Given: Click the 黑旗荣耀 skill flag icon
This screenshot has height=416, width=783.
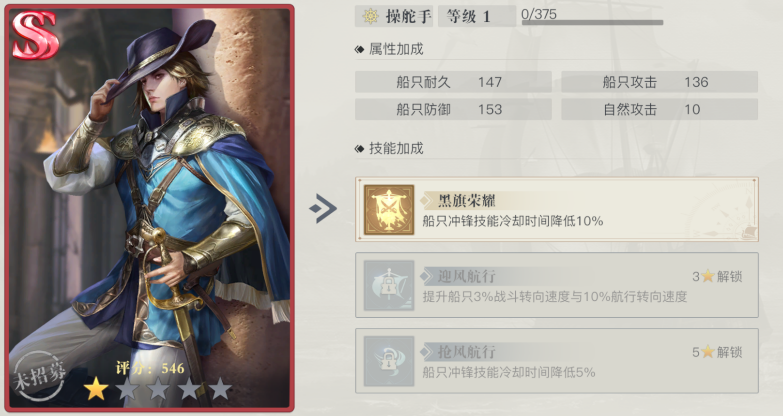Looking at the screenshot, I should click(x=389, y=210).
